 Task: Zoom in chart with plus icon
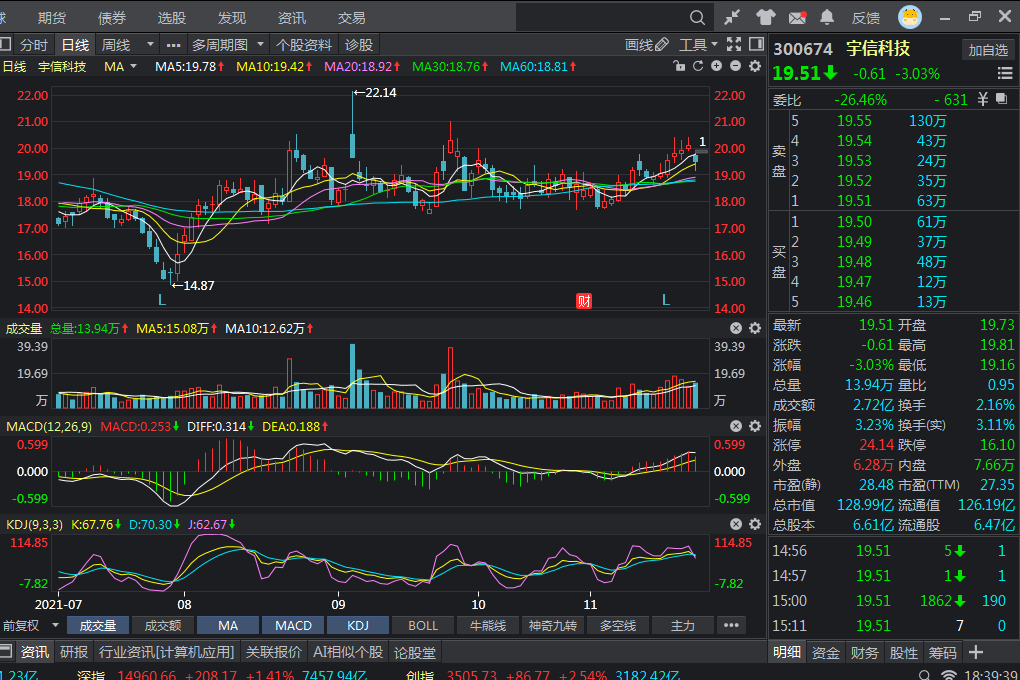pos(716,66)
